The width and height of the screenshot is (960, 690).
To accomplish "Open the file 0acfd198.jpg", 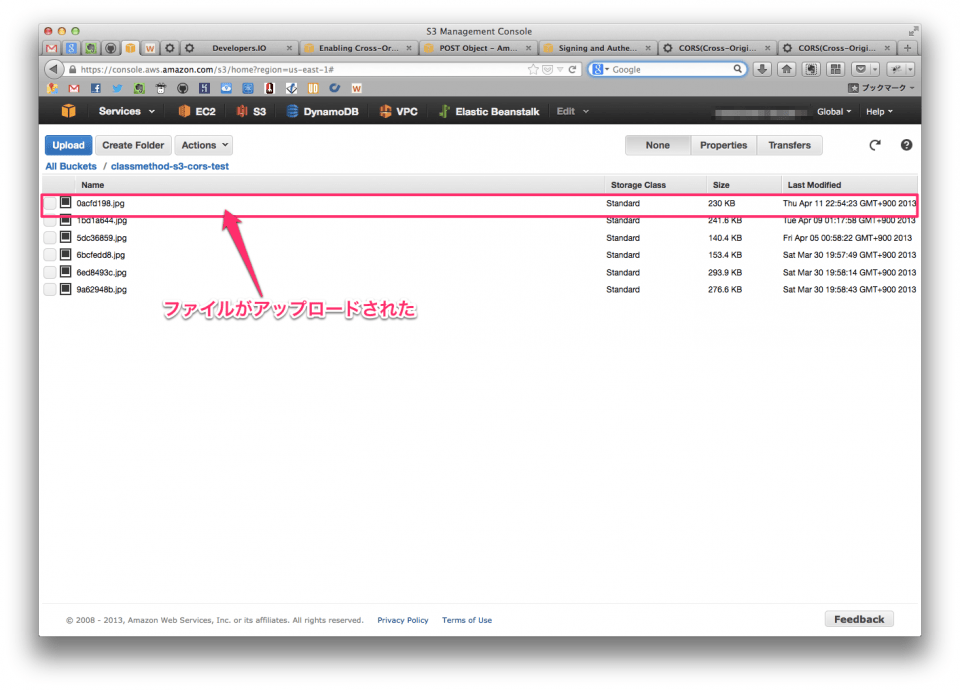I will [100, 203].
